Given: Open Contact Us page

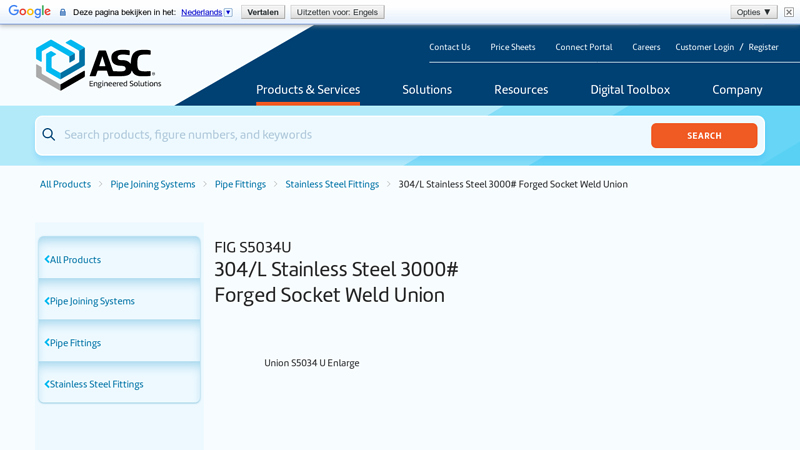Looking at the screenshot, I should 449,47.
